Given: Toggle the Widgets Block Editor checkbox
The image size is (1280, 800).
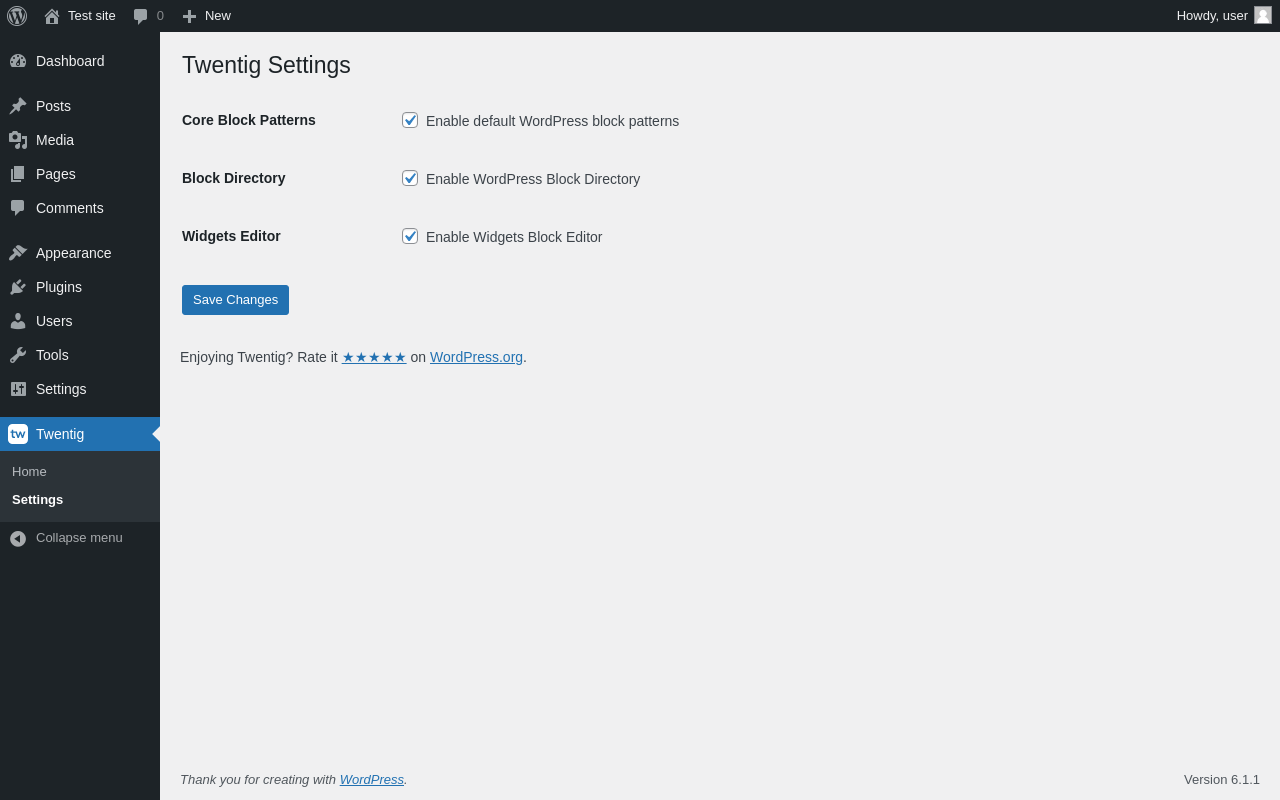Looking at the screenshot, I should tap(410, 236).
